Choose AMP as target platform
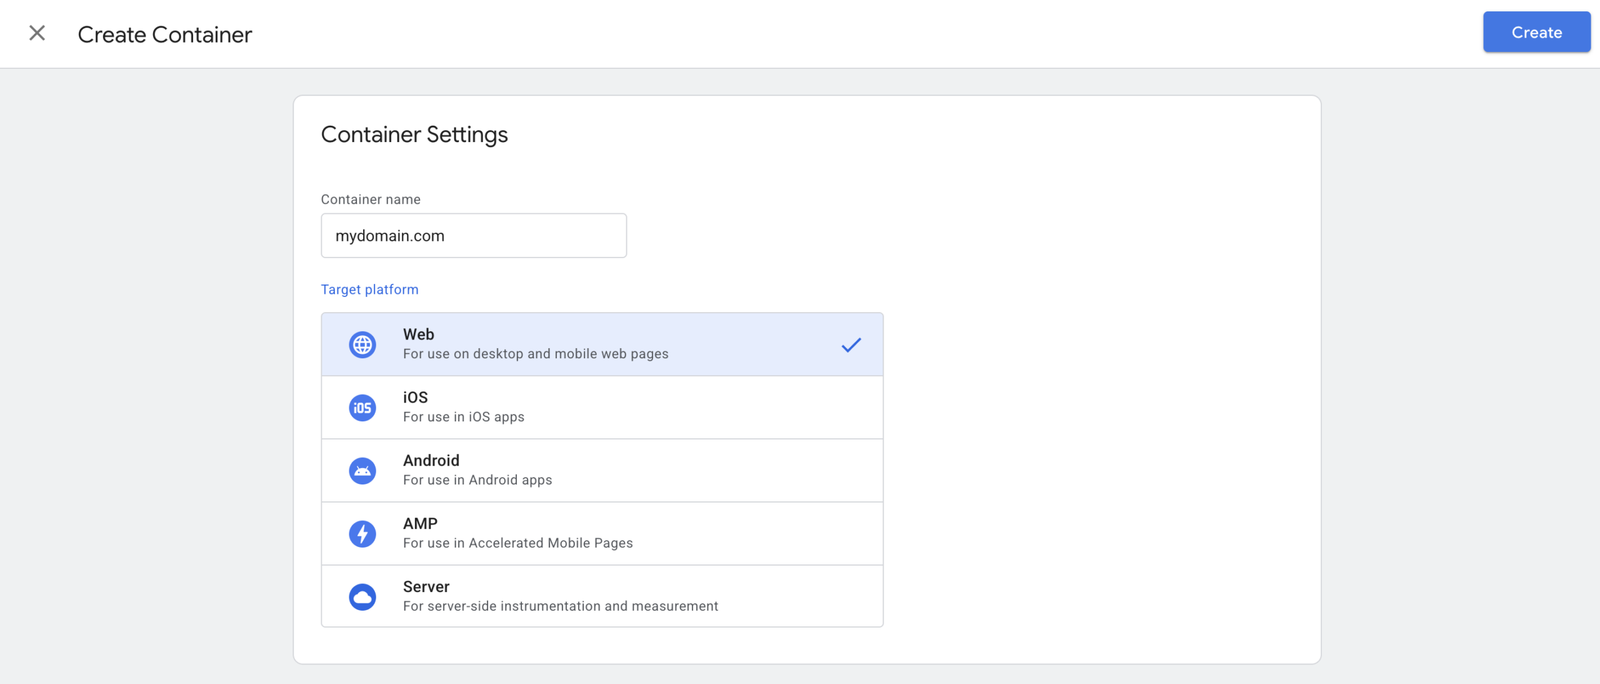This screenshot has width=1600, height=684. coord(602,533)
